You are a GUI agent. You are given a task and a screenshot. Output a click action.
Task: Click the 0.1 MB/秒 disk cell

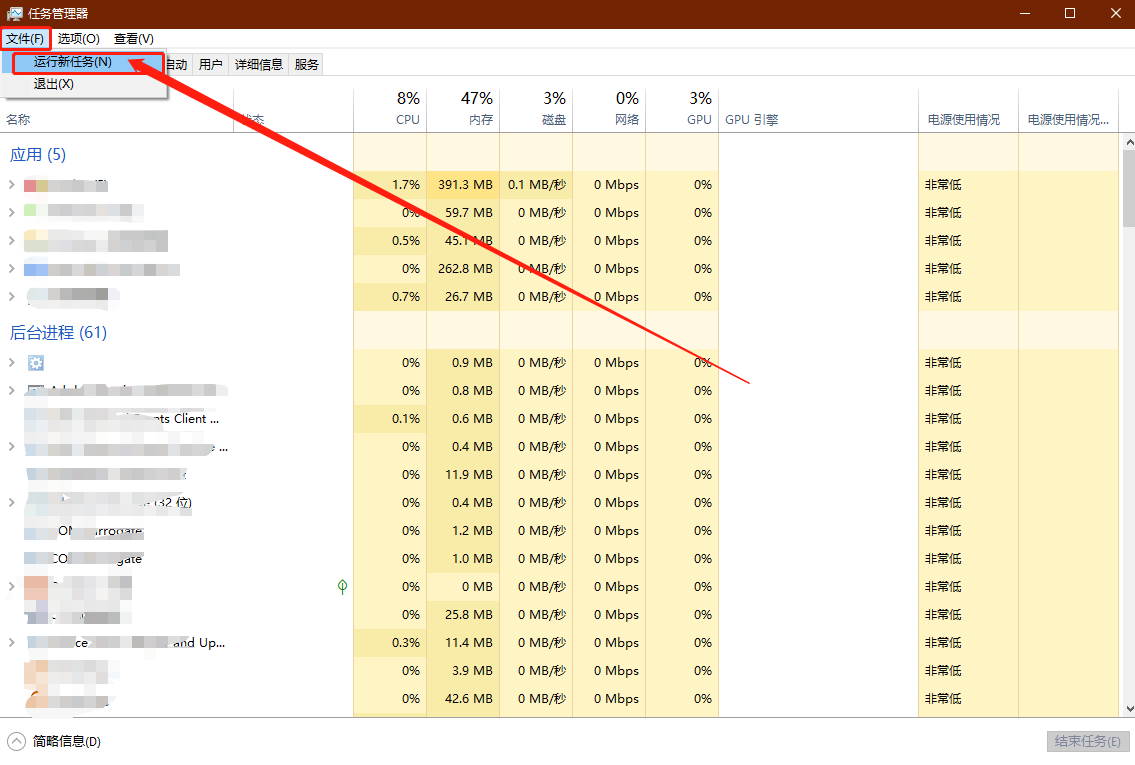point(536,185)
